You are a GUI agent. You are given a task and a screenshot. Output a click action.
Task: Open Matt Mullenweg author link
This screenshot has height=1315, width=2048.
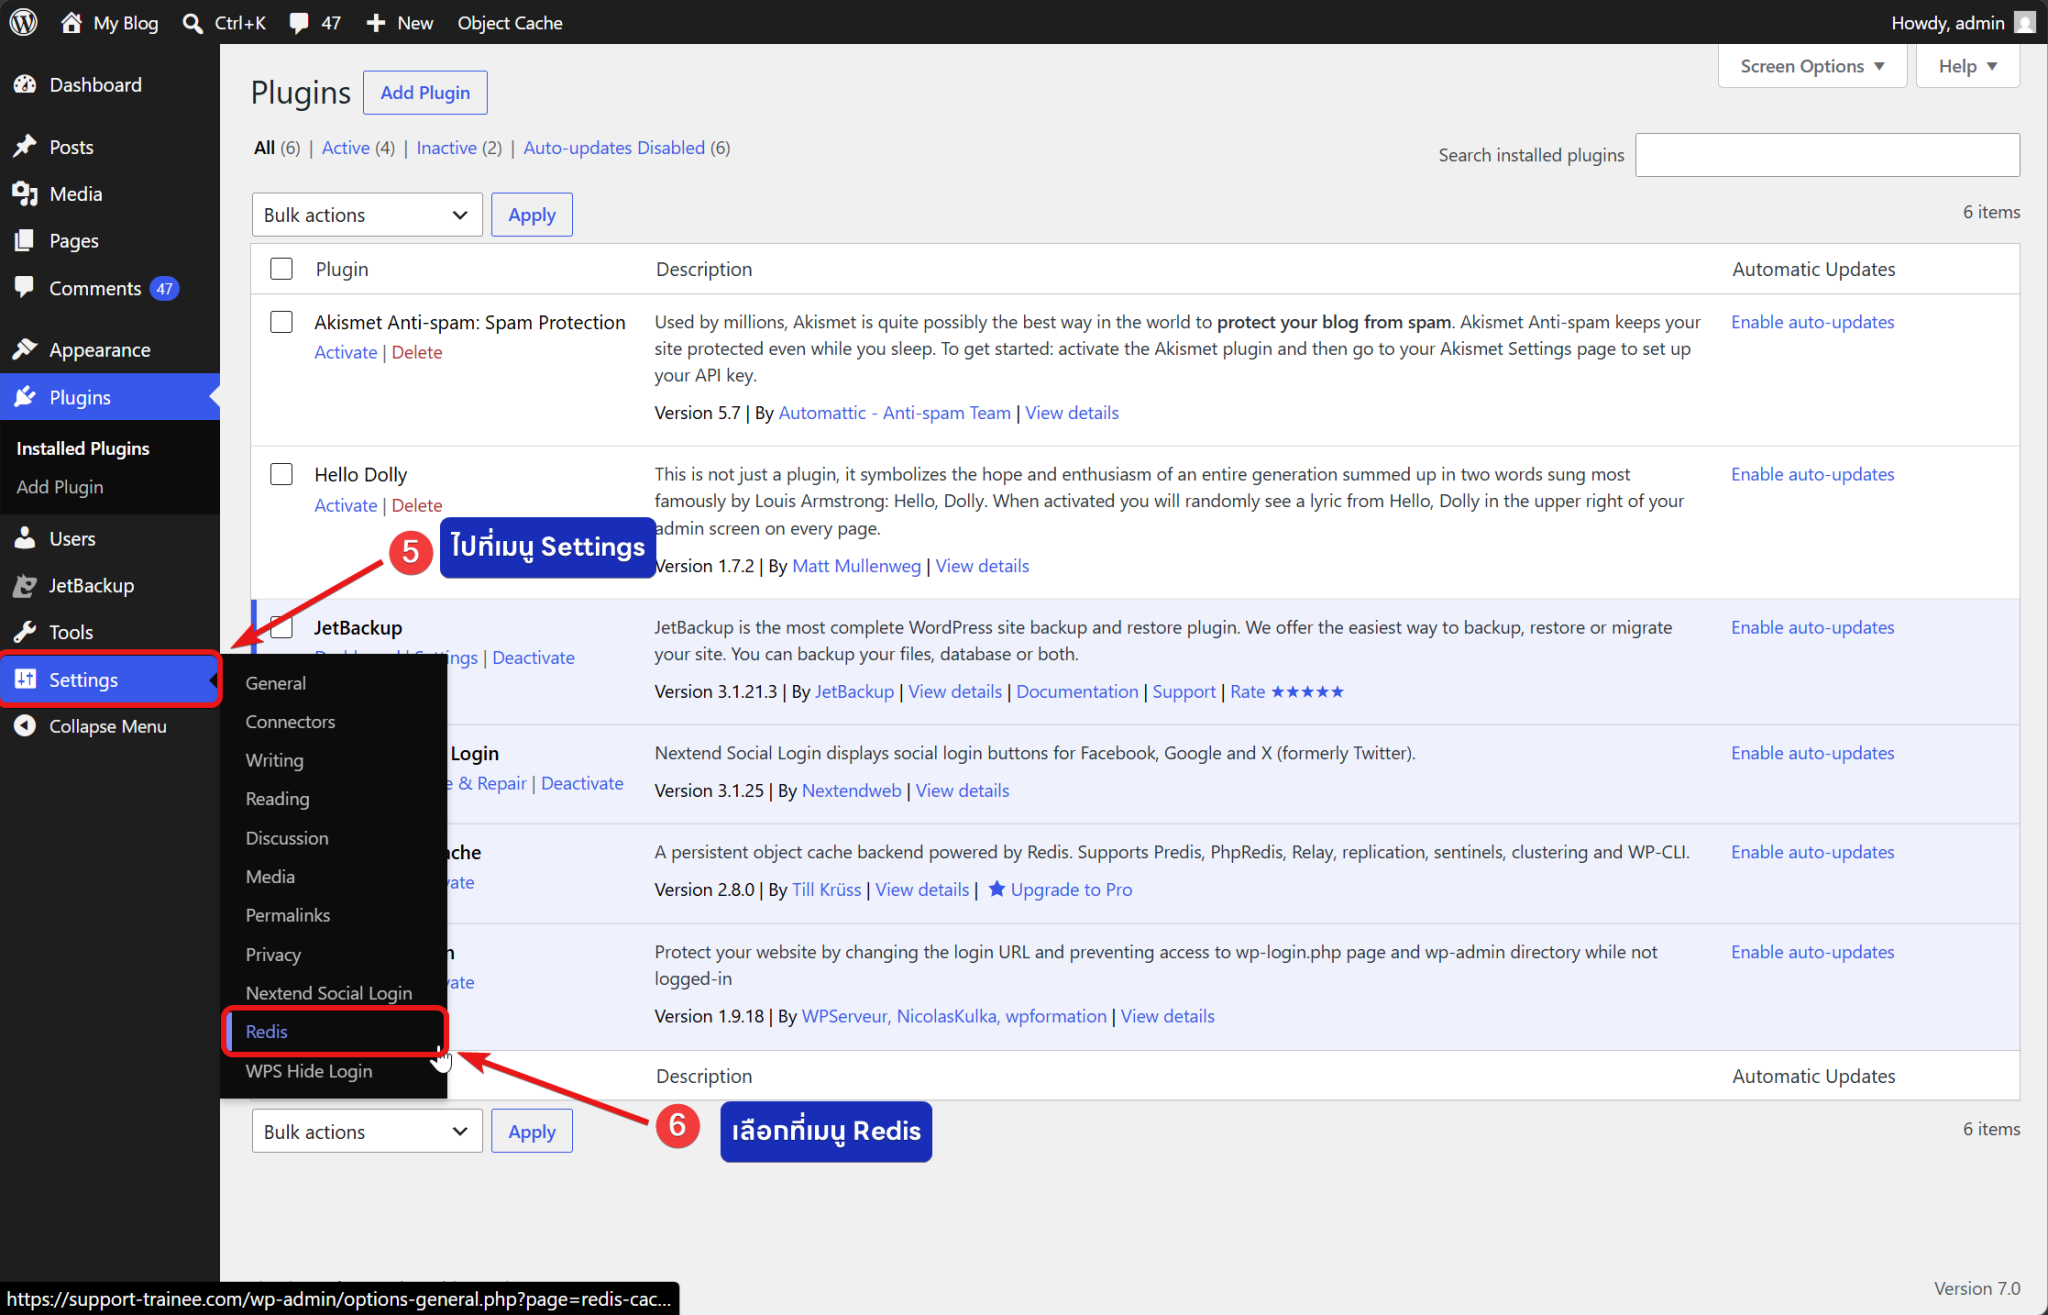point(856,566)
